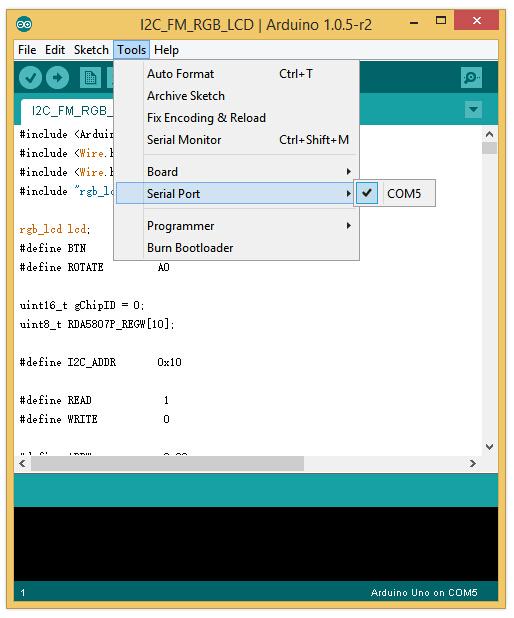This screenshot has width=514, height=618.
Task: Click the '#define ROTATE' code line
Action: (95, 267)
